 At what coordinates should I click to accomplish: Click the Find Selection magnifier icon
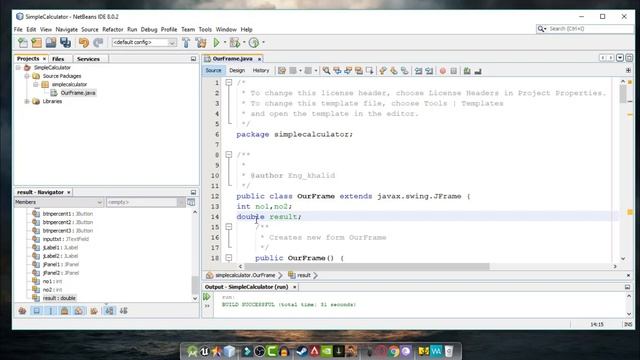point(326,71)
